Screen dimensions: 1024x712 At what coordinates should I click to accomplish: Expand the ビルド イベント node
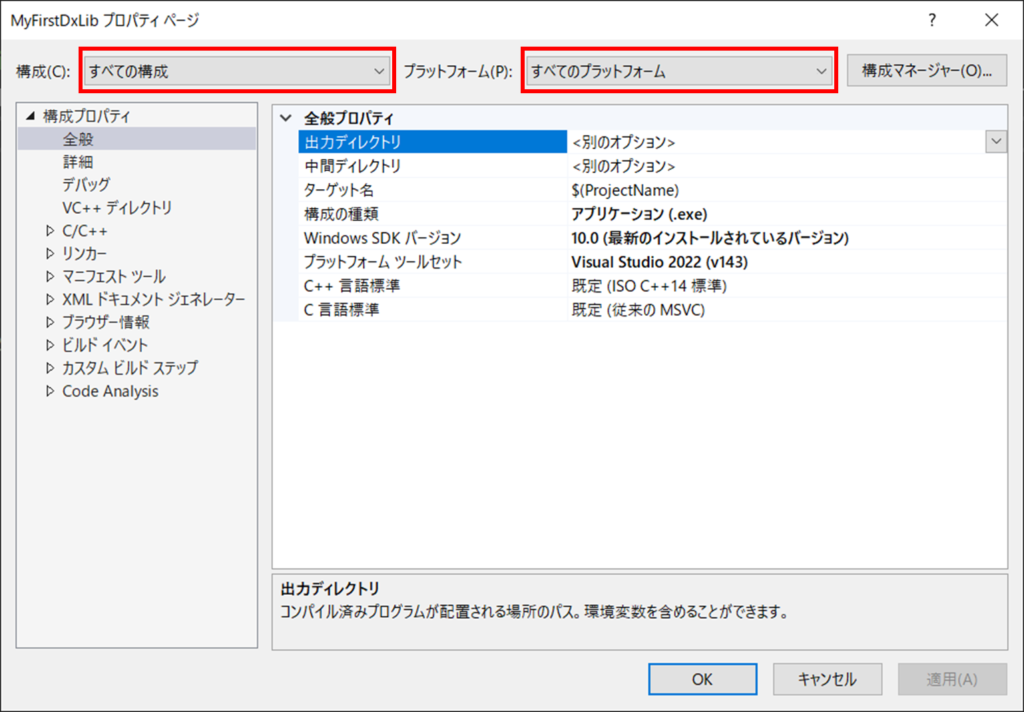tap(51, 345)
